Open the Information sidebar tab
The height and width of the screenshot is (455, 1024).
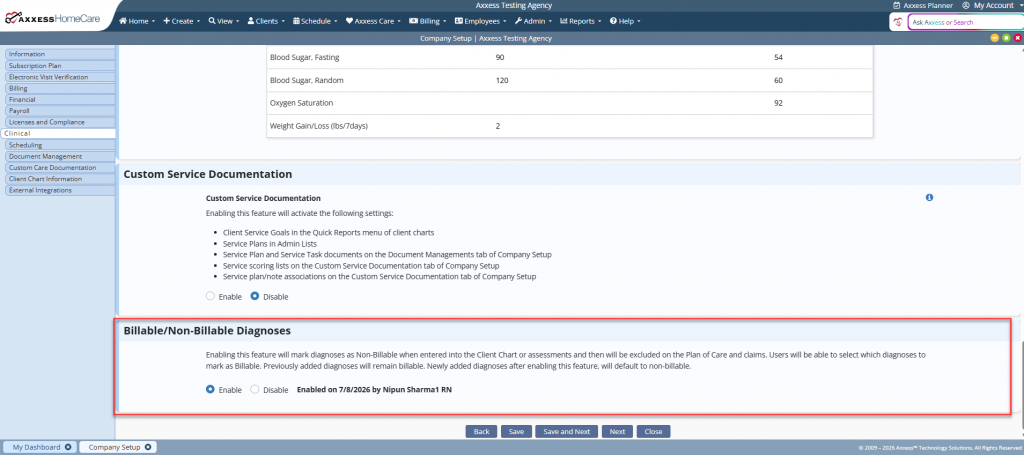point(60,54)
